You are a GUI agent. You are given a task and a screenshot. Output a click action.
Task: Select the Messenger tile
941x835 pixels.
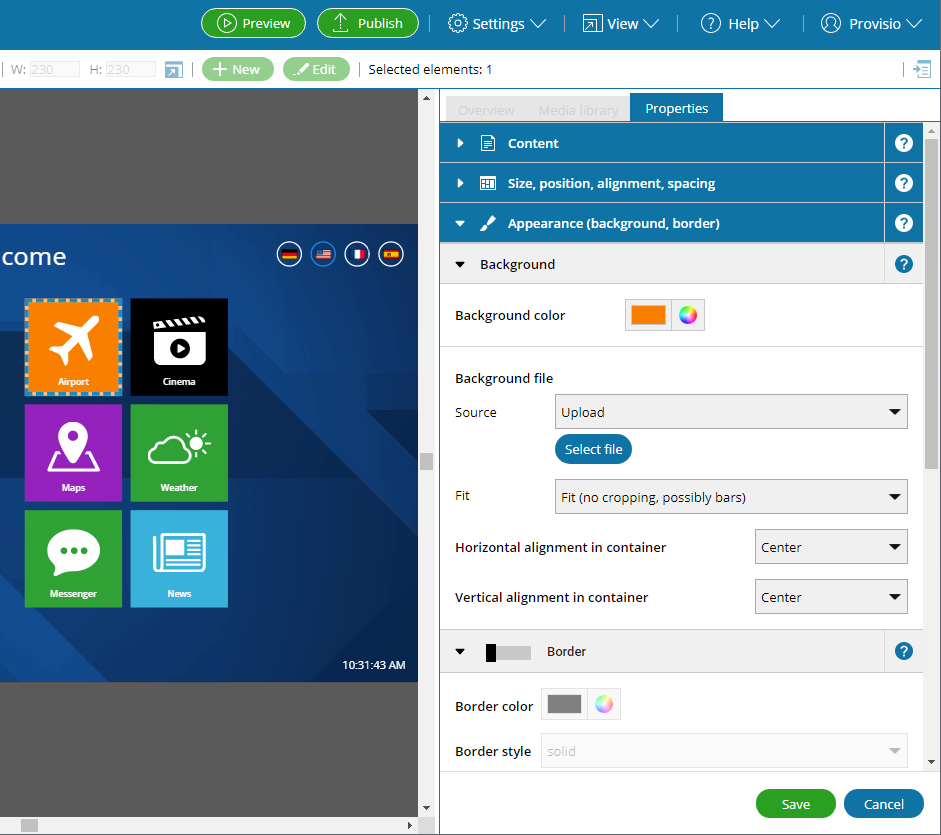pyautogui.click(x=73, y=558)
